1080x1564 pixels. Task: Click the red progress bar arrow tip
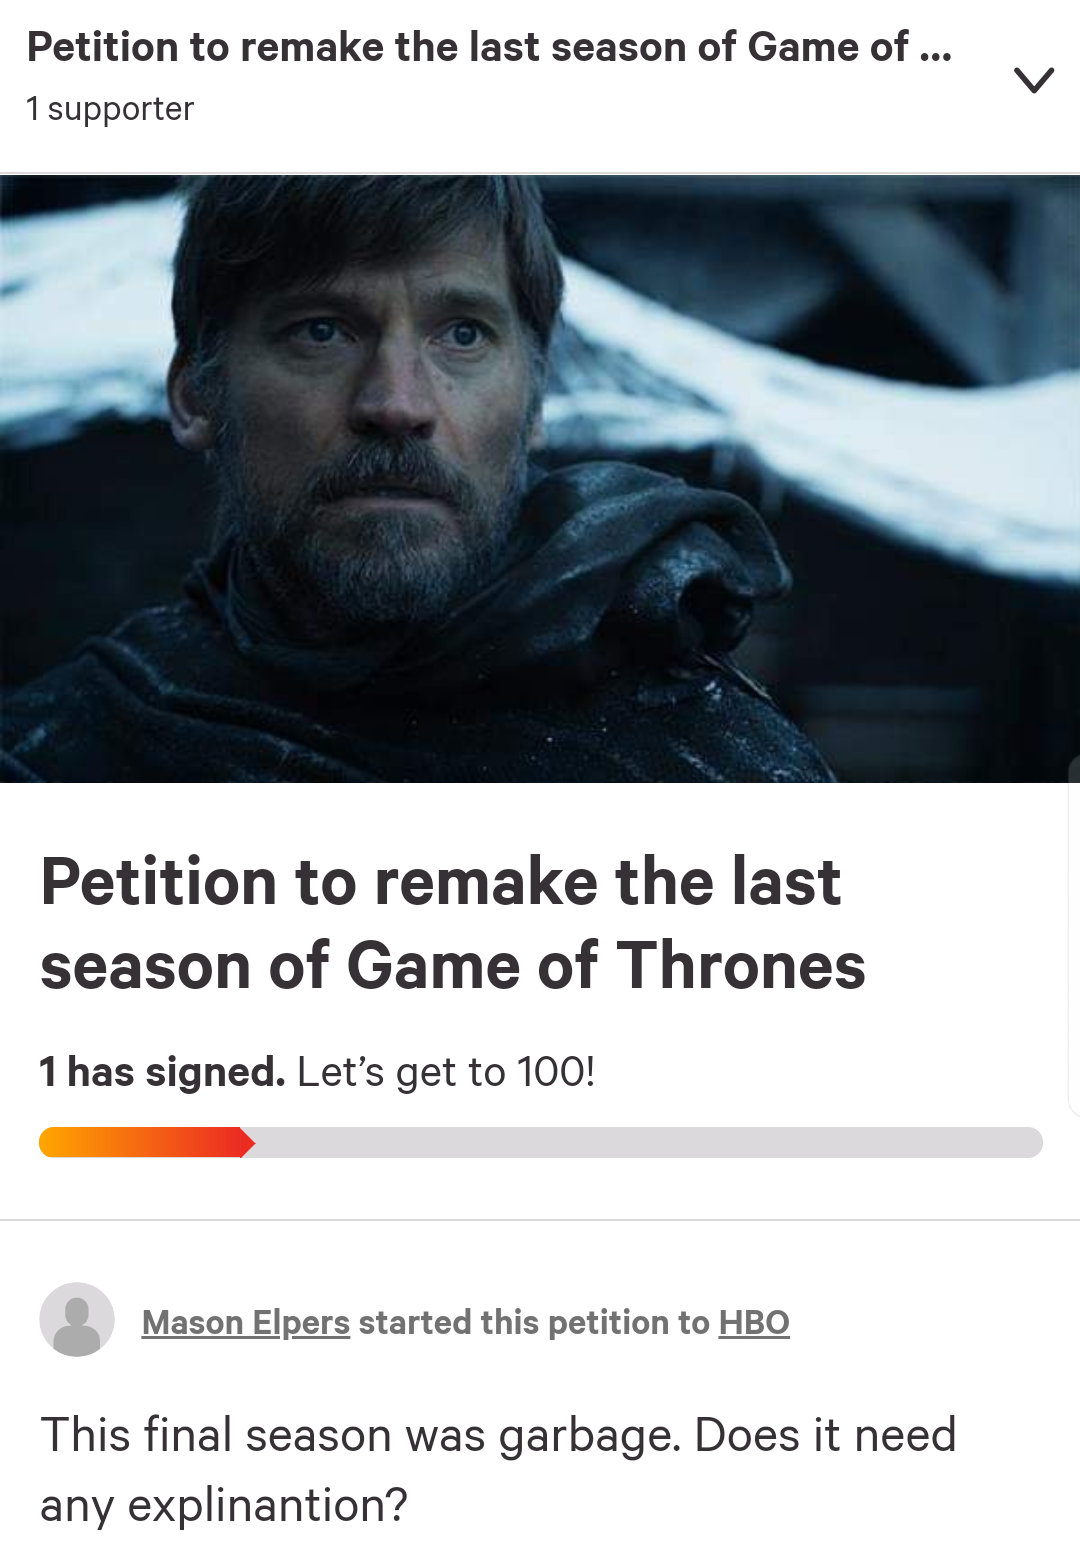click(x=247, y=1142)
